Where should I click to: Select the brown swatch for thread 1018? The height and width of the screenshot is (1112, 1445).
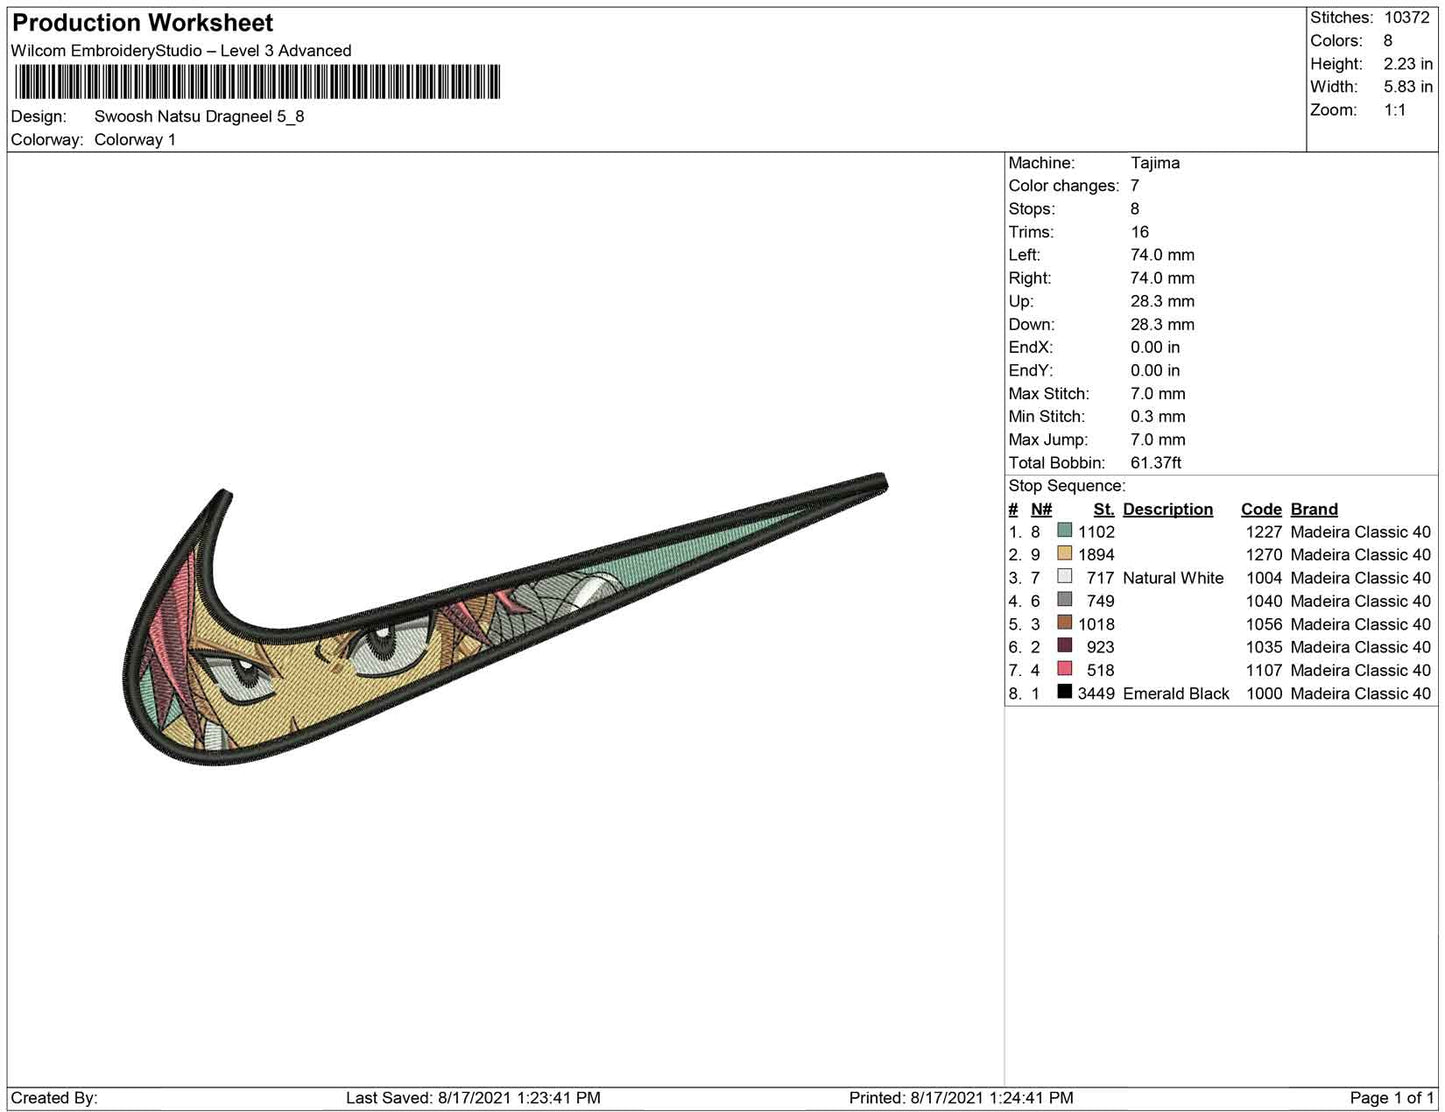[x=1065, y=624]
